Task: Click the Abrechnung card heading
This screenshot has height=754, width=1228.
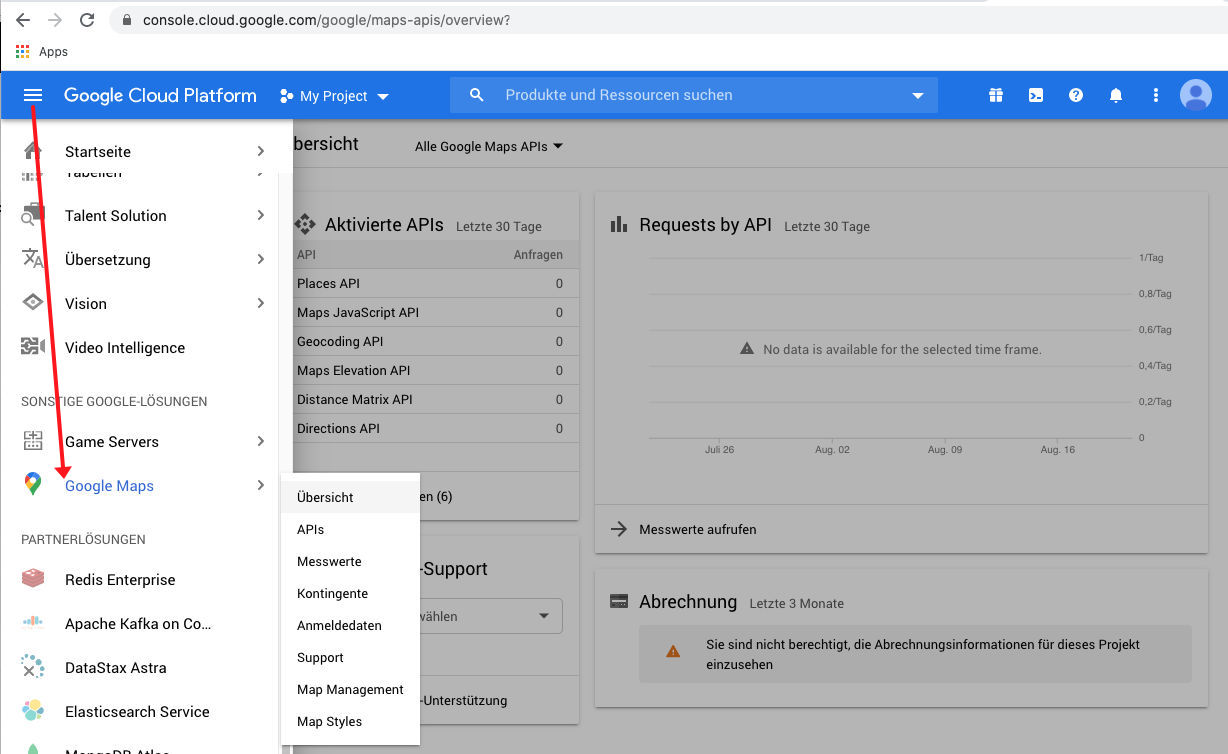Action: pyautogui.click(x=688, y=602)
